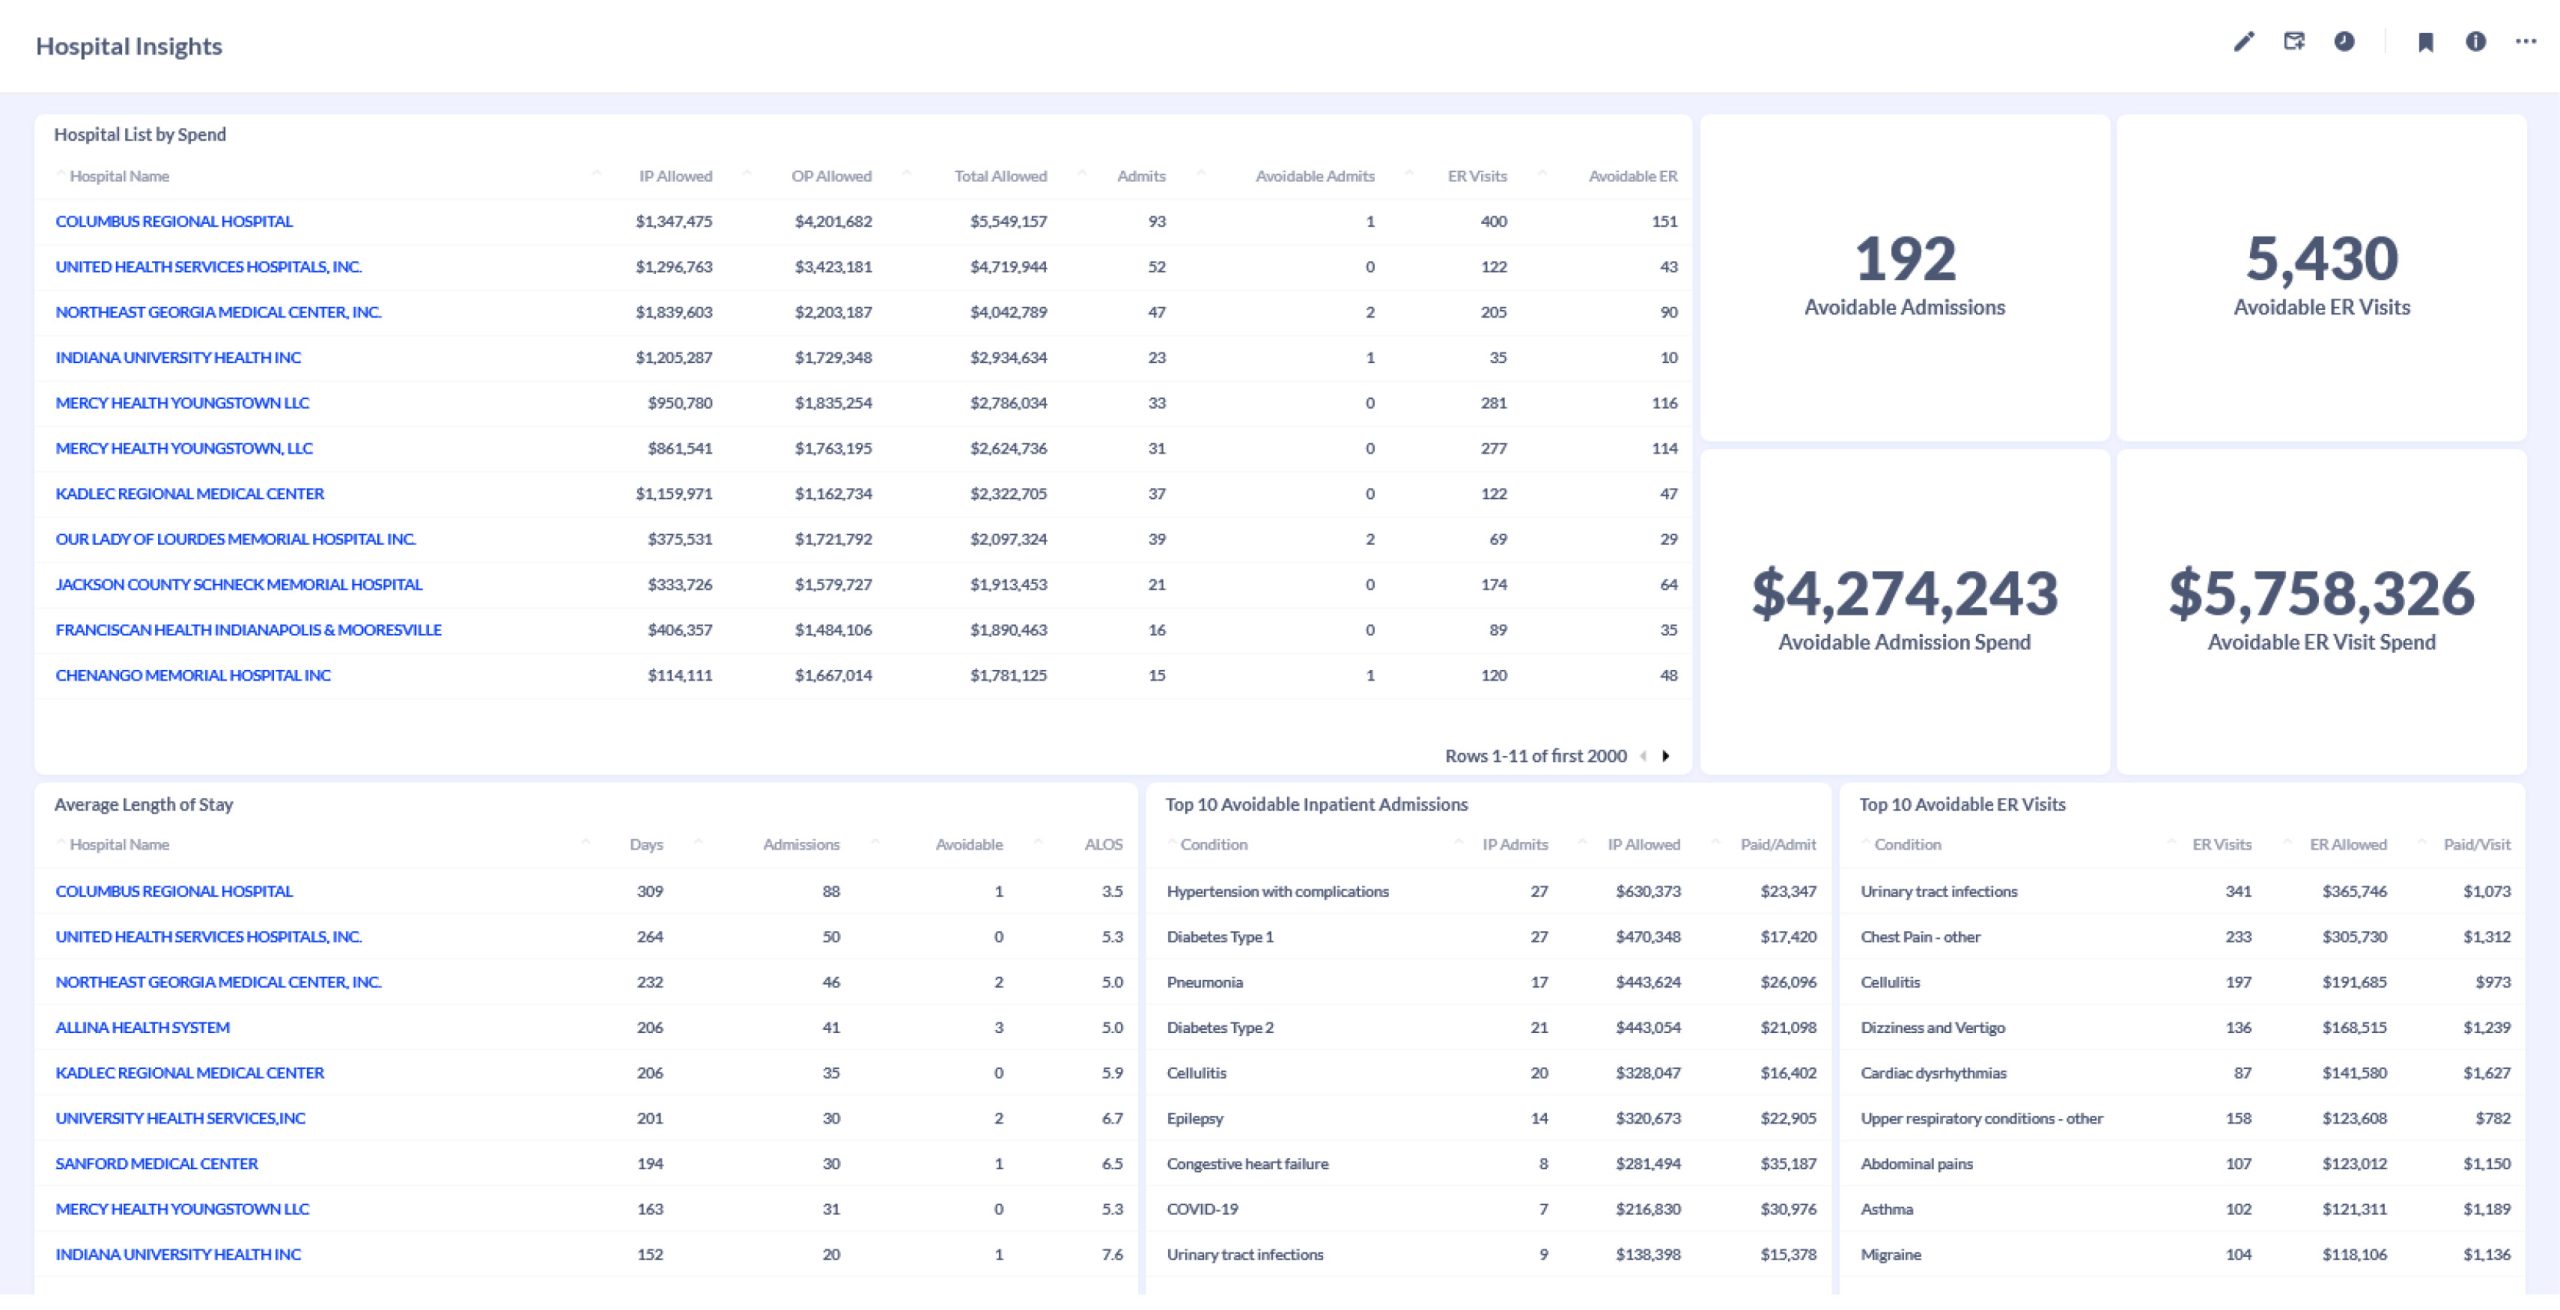Image resolution: width=2560 pixels, height=1310 pixels.
Task: Click the $630,373 IP Allowed value
Action: [x=1648, y=892]
